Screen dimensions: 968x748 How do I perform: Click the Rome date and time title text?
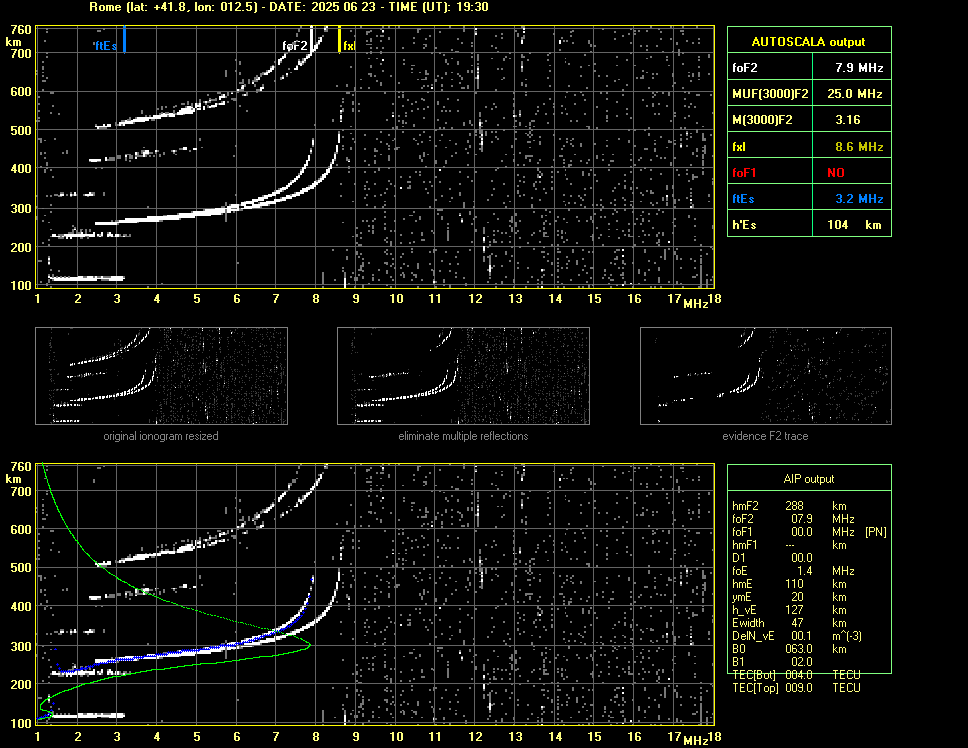289,7
